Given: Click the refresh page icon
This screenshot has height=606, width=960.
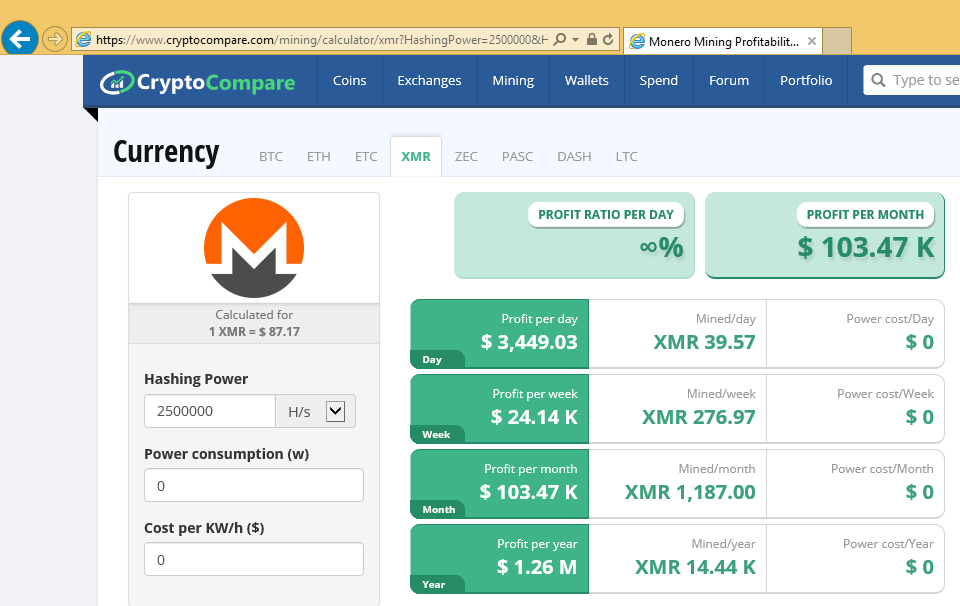Looking at the screenshot, I should pyautogui.click(x=607, y=40).
